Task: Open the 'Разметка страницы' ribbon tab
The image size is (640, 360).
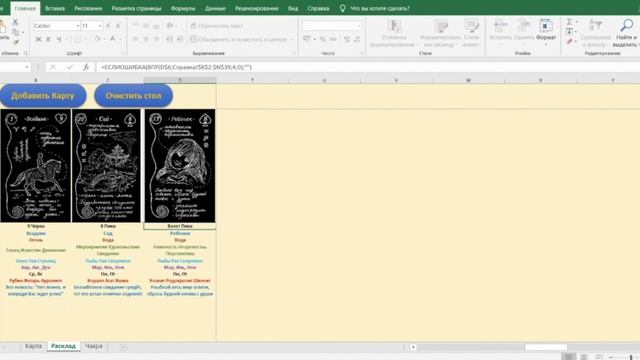Action: (136, 8)
